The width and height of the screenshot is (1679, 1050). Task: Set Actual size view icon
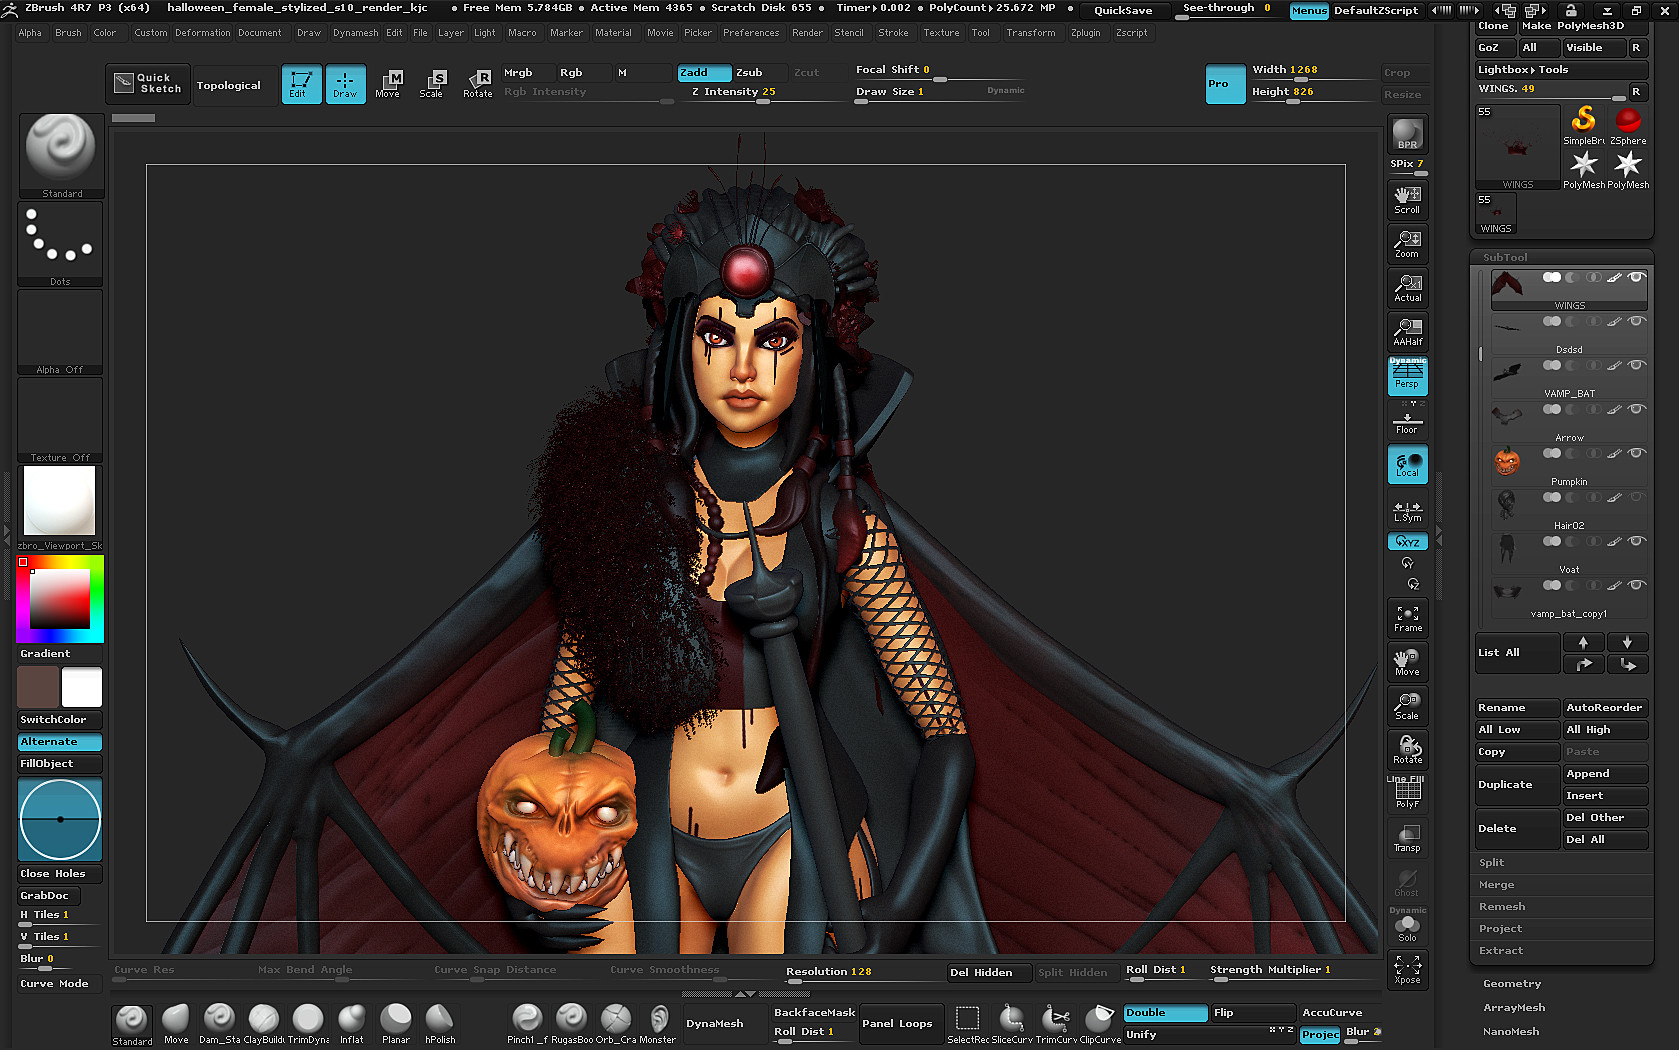1407,288
